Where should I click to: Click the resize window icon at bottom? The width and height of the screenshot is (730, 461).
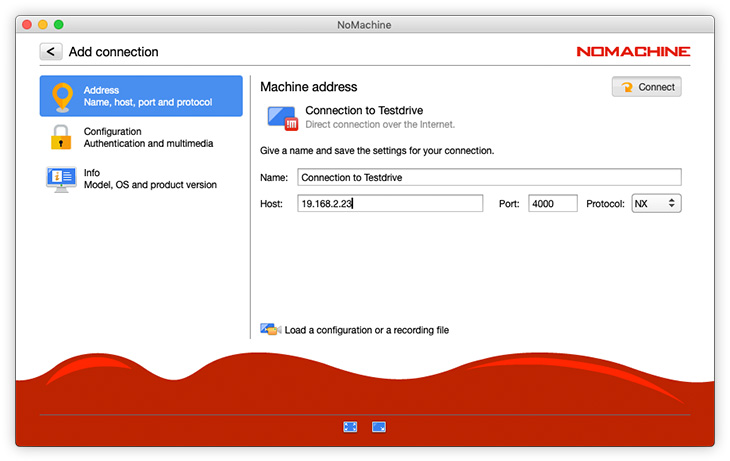379,427
